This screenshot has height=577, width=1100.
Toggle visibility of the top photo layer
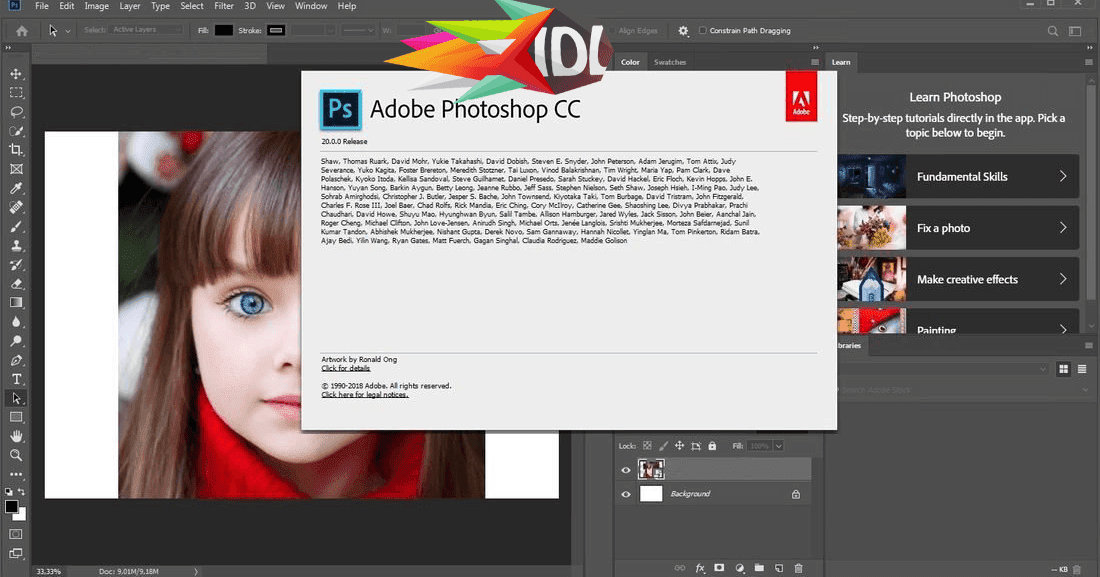coord(626,470)
